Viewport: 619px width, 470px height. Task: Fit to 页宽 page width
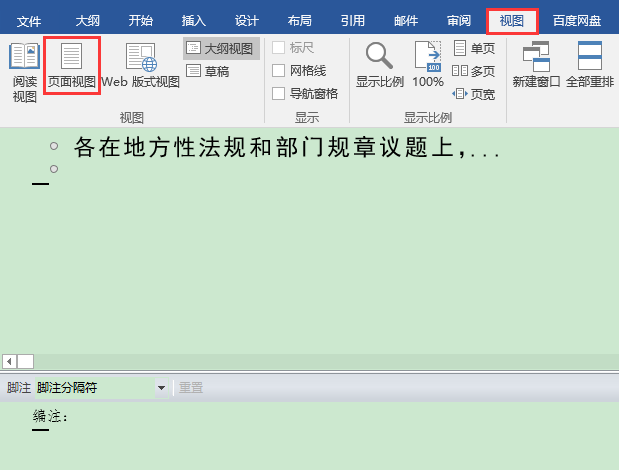tap(473, 94)
